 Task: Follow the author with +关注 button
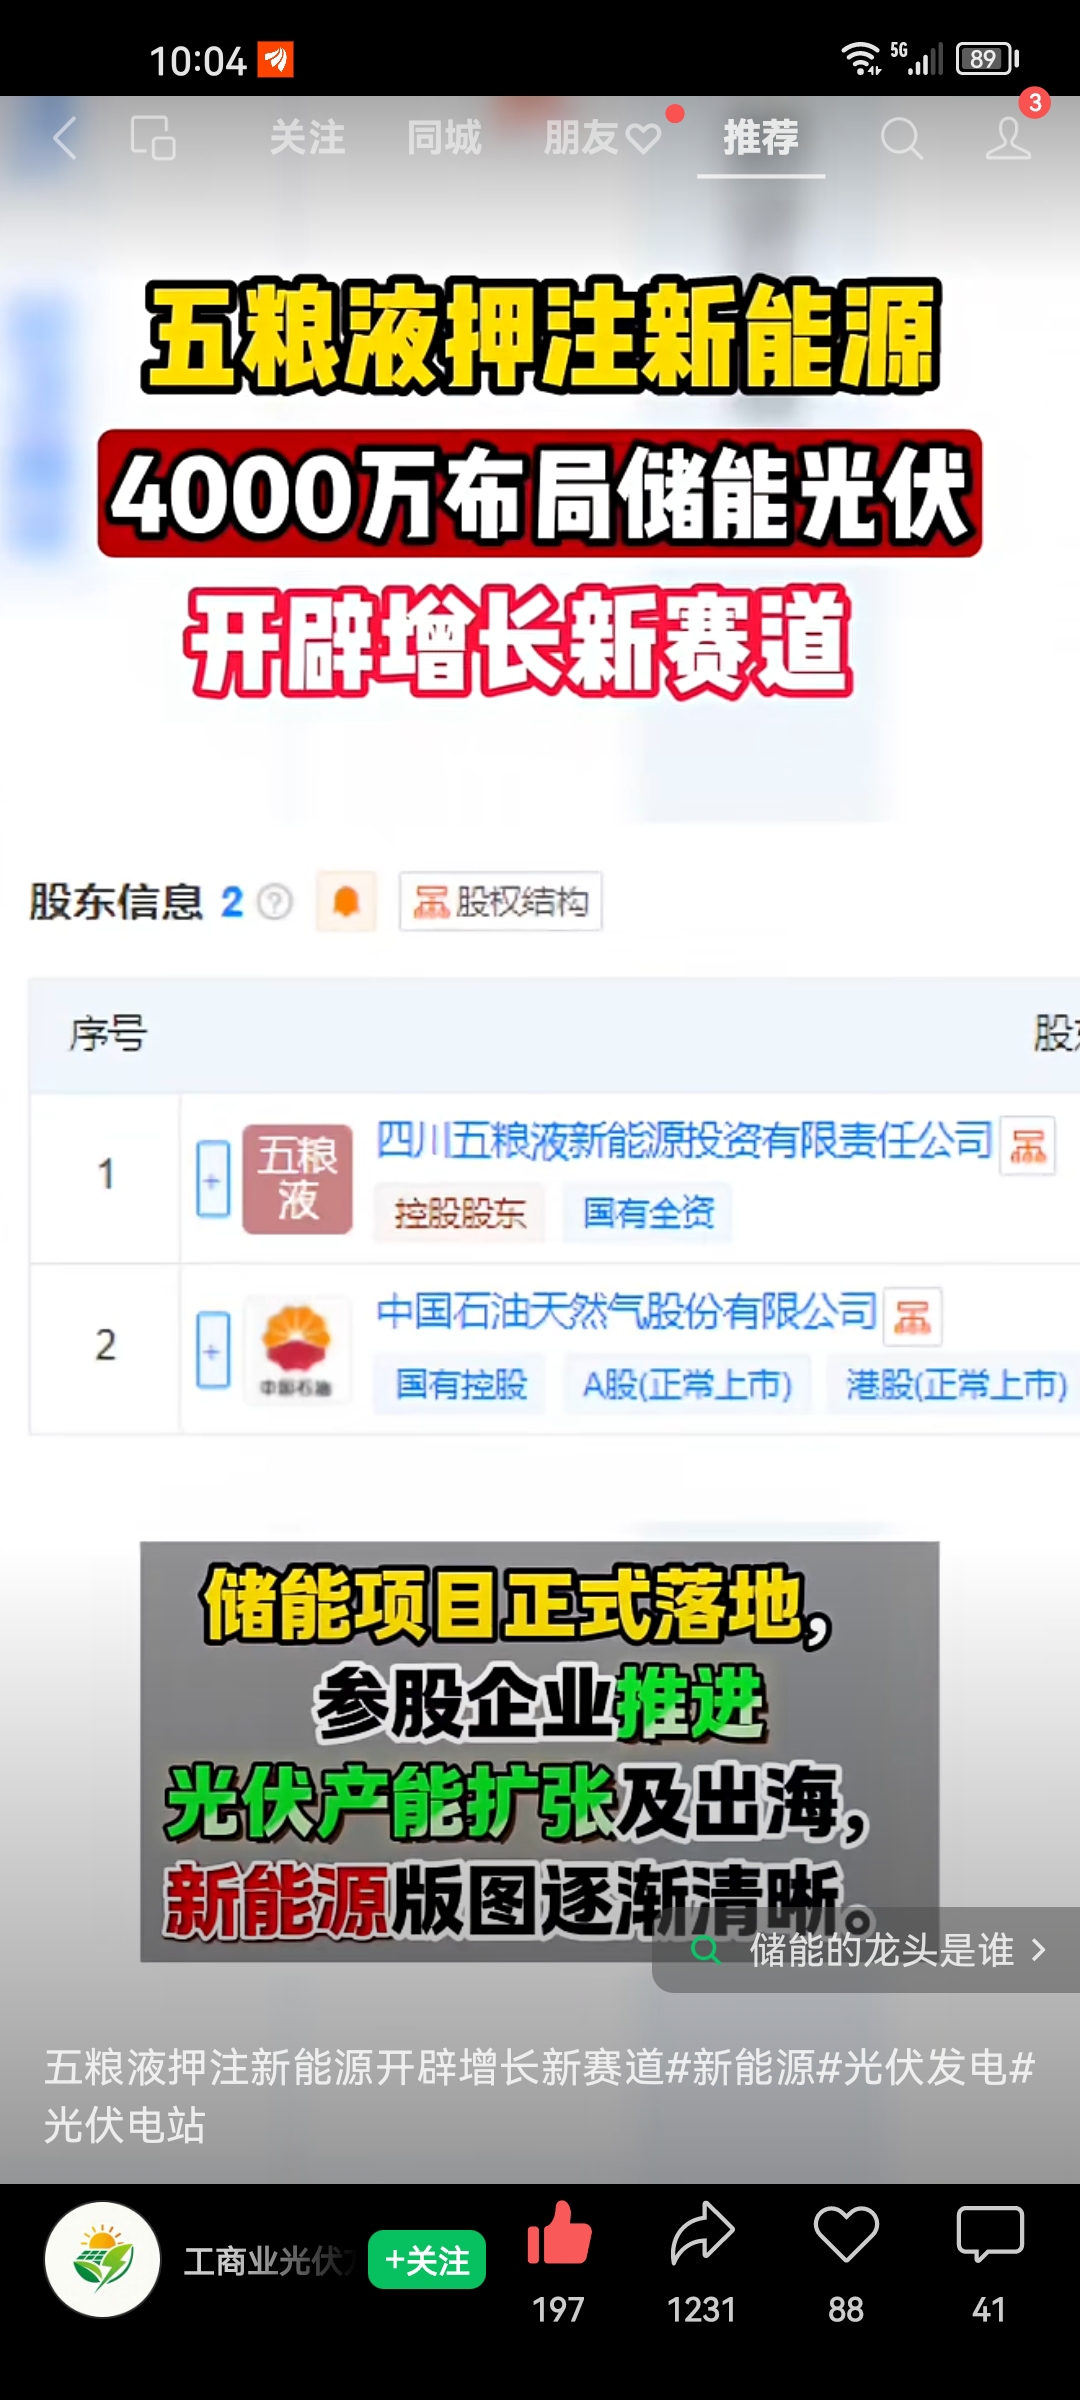click(x=427, y=2259)
